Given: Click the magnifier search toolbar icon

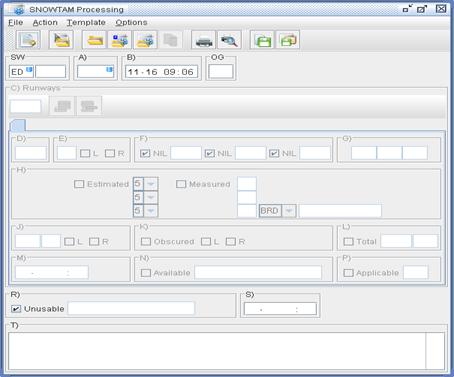Looking at the screenshot, I should 229,40.
